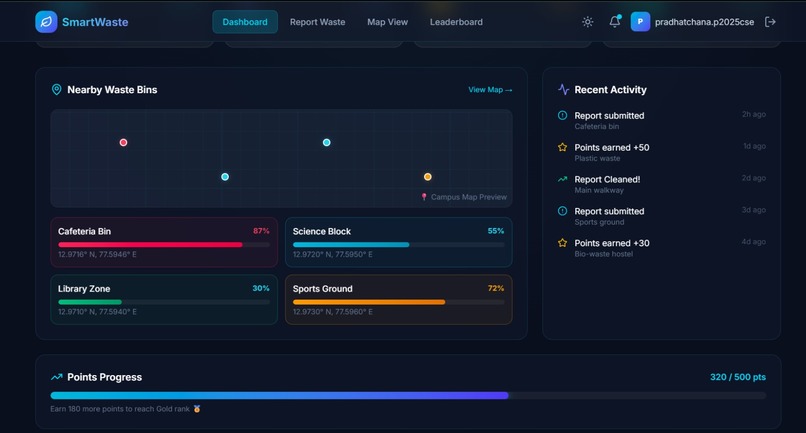Click the Cafeteria Bin coordinates text
The width and height of the screenshot is (806, 433).
[97, 254]
